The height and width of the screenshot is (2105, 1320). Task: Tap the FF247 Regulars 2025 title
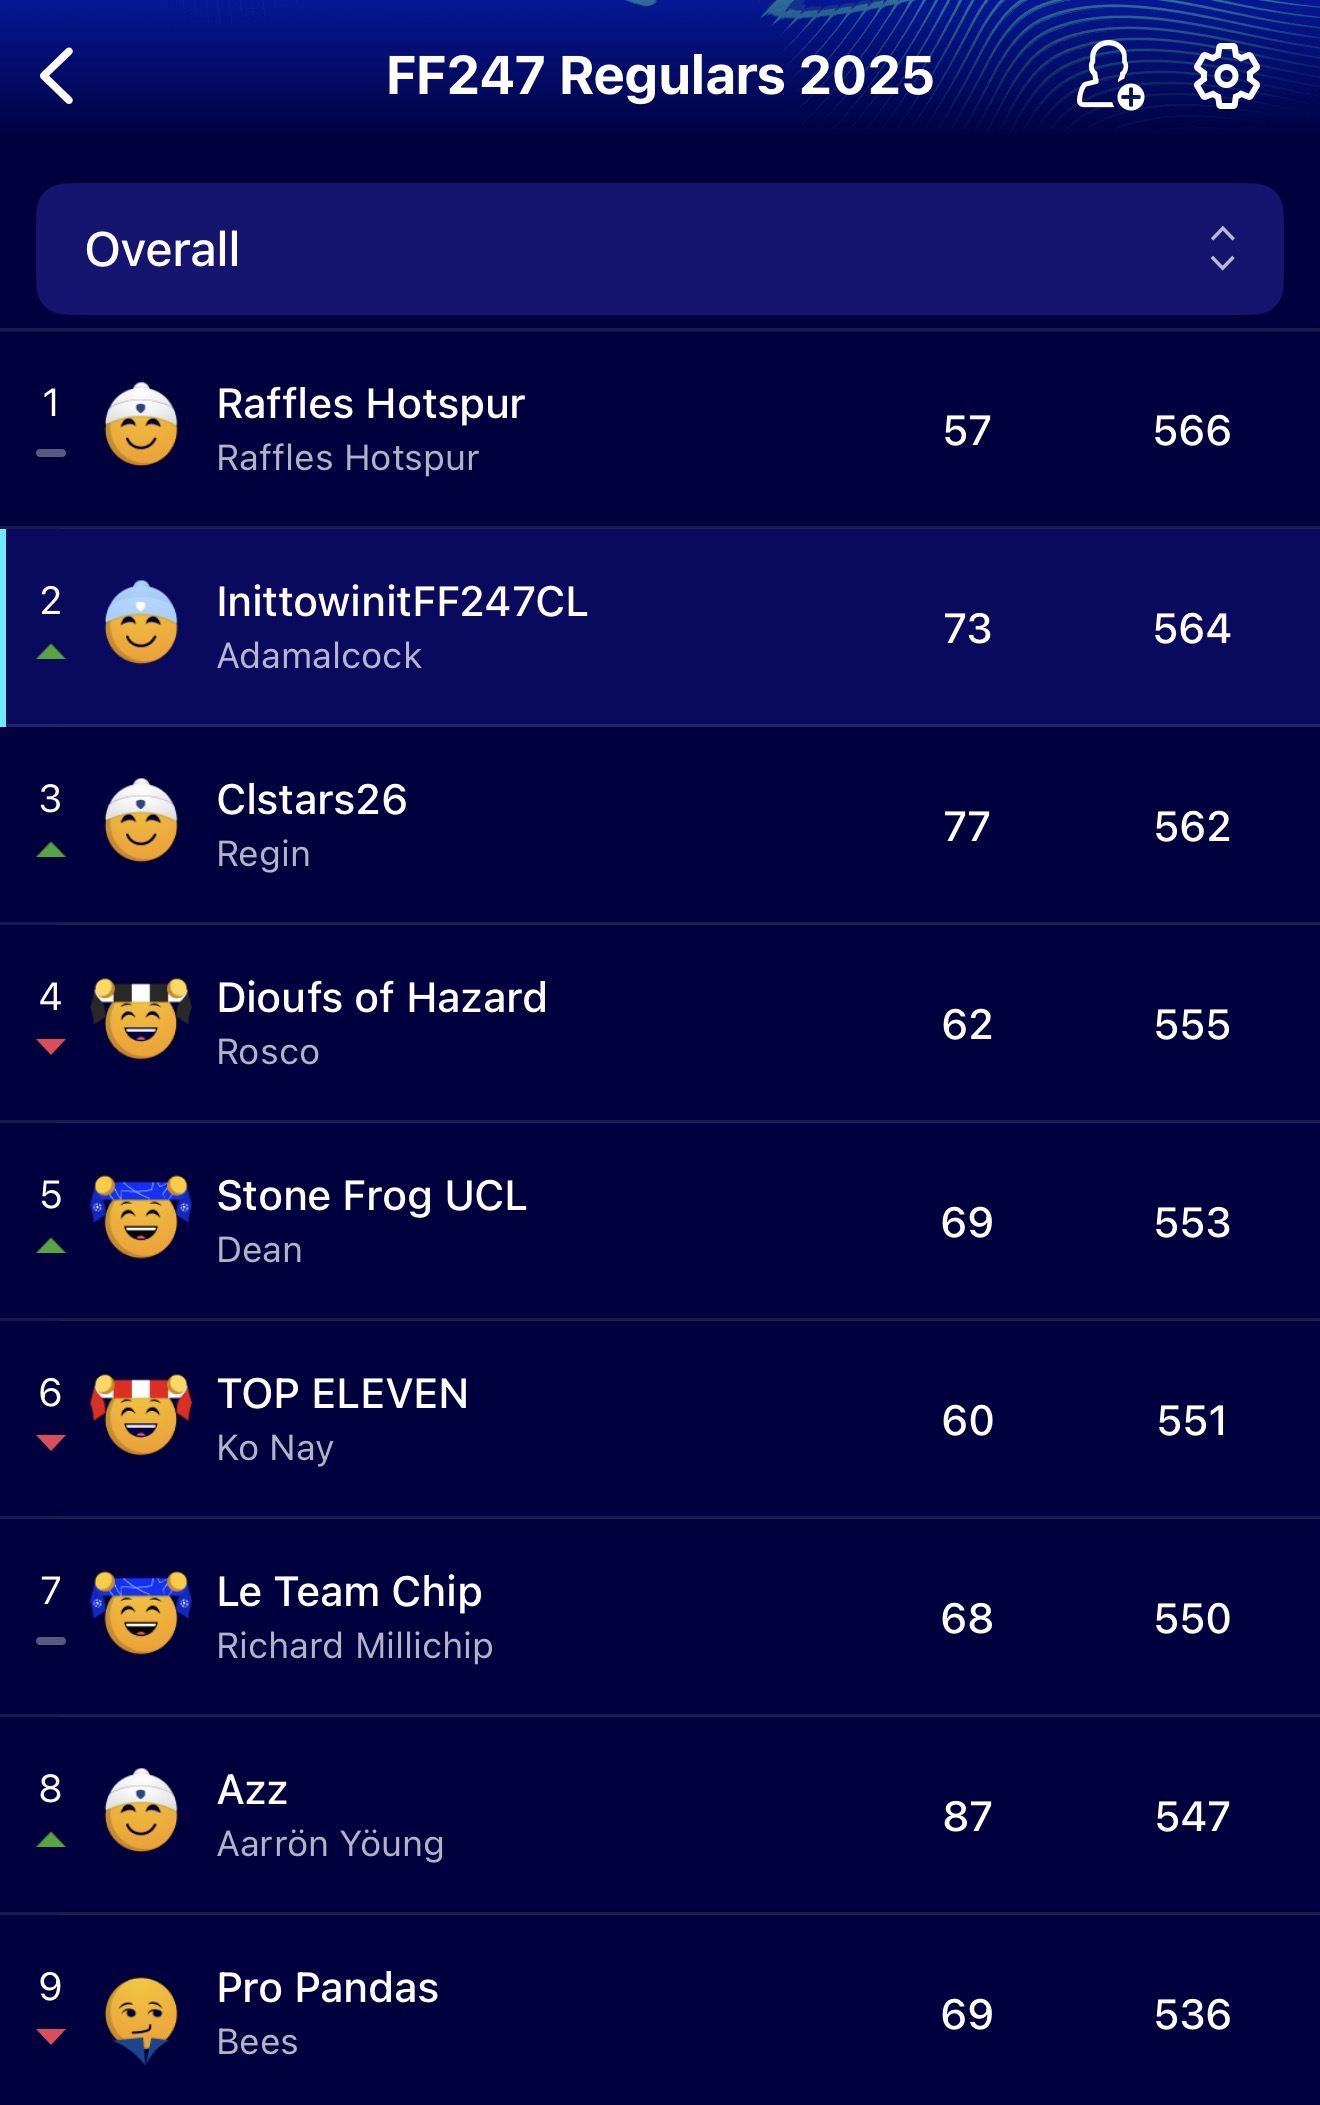660,76
